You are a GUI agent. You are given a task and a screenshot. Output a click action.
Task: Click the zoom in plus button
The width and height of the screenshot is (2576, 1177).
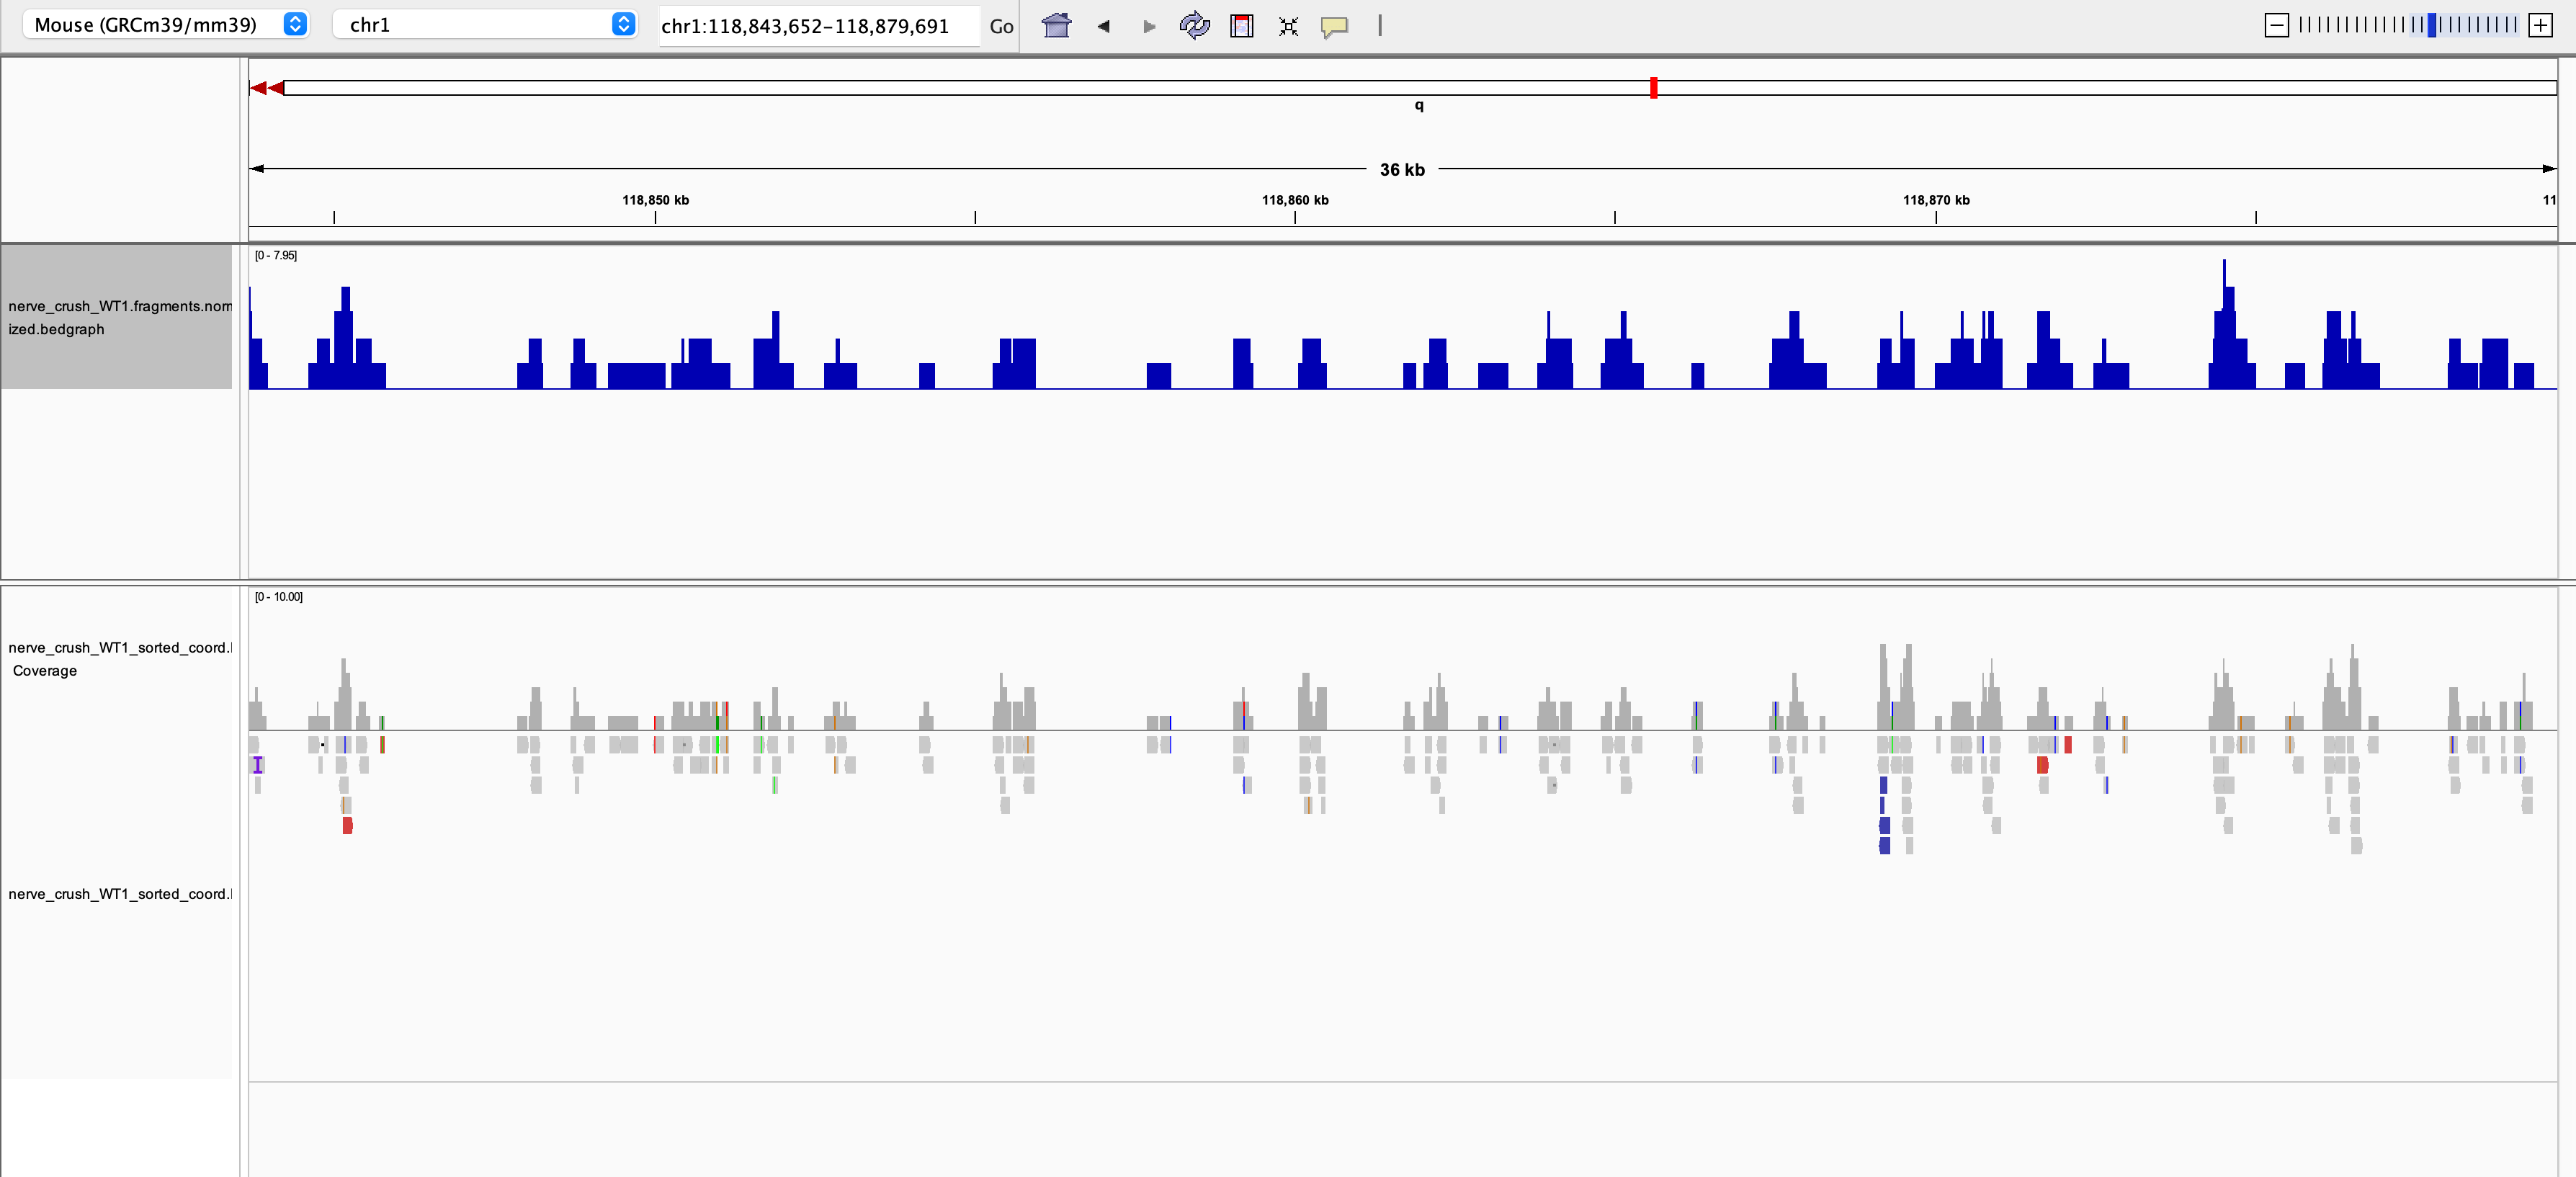(x=2540, y=26)
